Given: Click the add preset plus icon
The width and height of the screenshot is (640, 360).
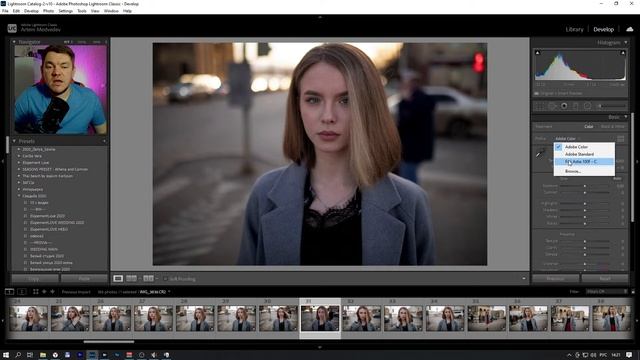Looking at the screenshot, I should [x=104, y=141].
